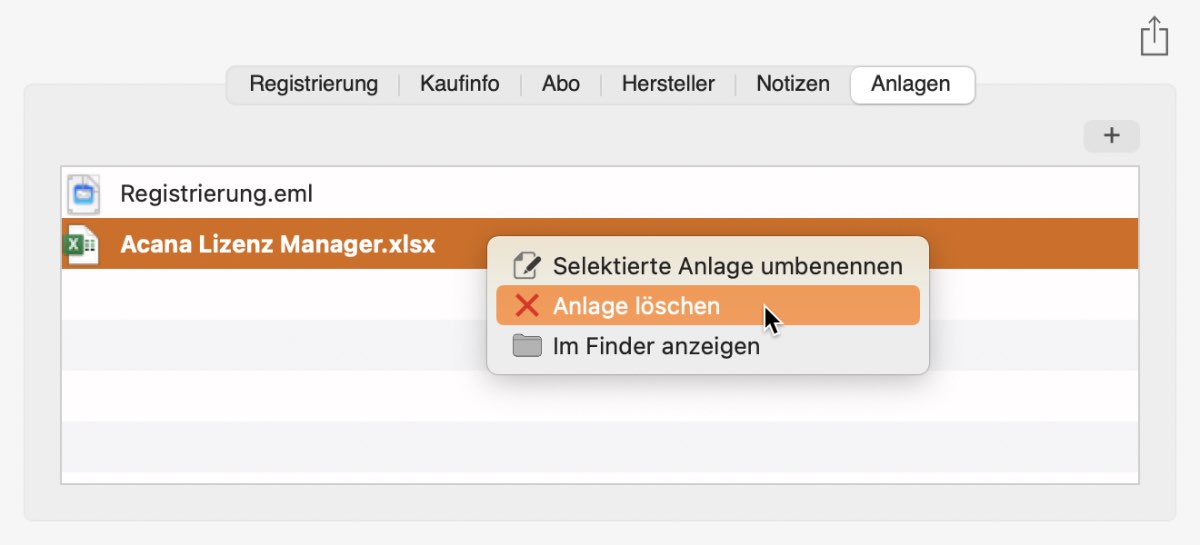
Task: Click the folder icon beside Im Finder anzeigen
Action: (x=526, y=346)
